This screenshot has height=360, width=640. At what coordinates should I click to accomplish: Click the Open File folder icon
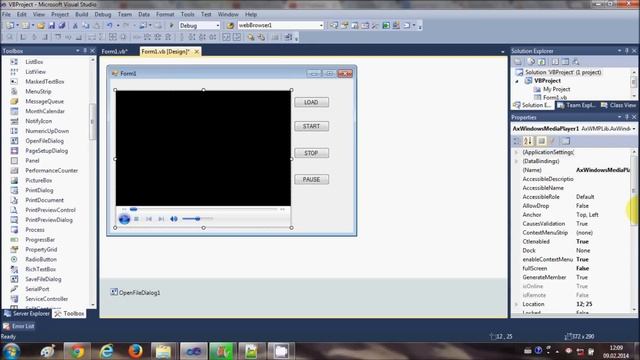tap(41, 25)
